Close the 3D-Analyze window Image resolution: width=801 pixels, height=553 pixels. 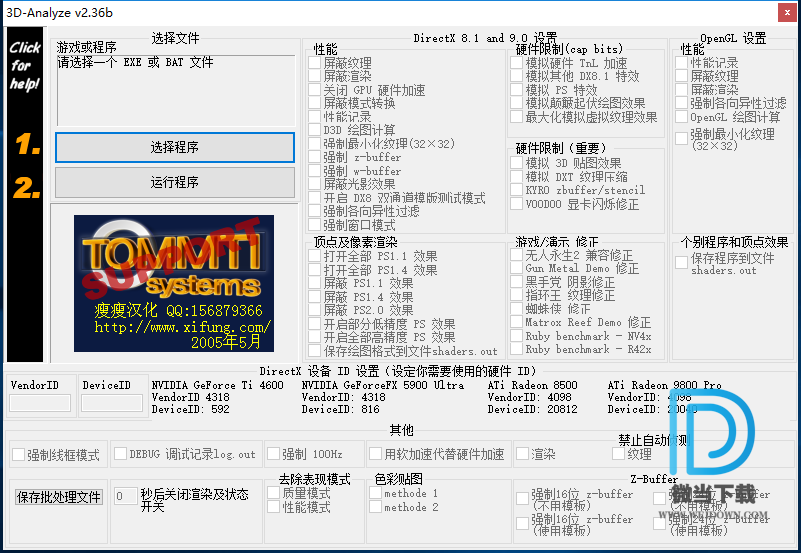click(x=787, y=13)
